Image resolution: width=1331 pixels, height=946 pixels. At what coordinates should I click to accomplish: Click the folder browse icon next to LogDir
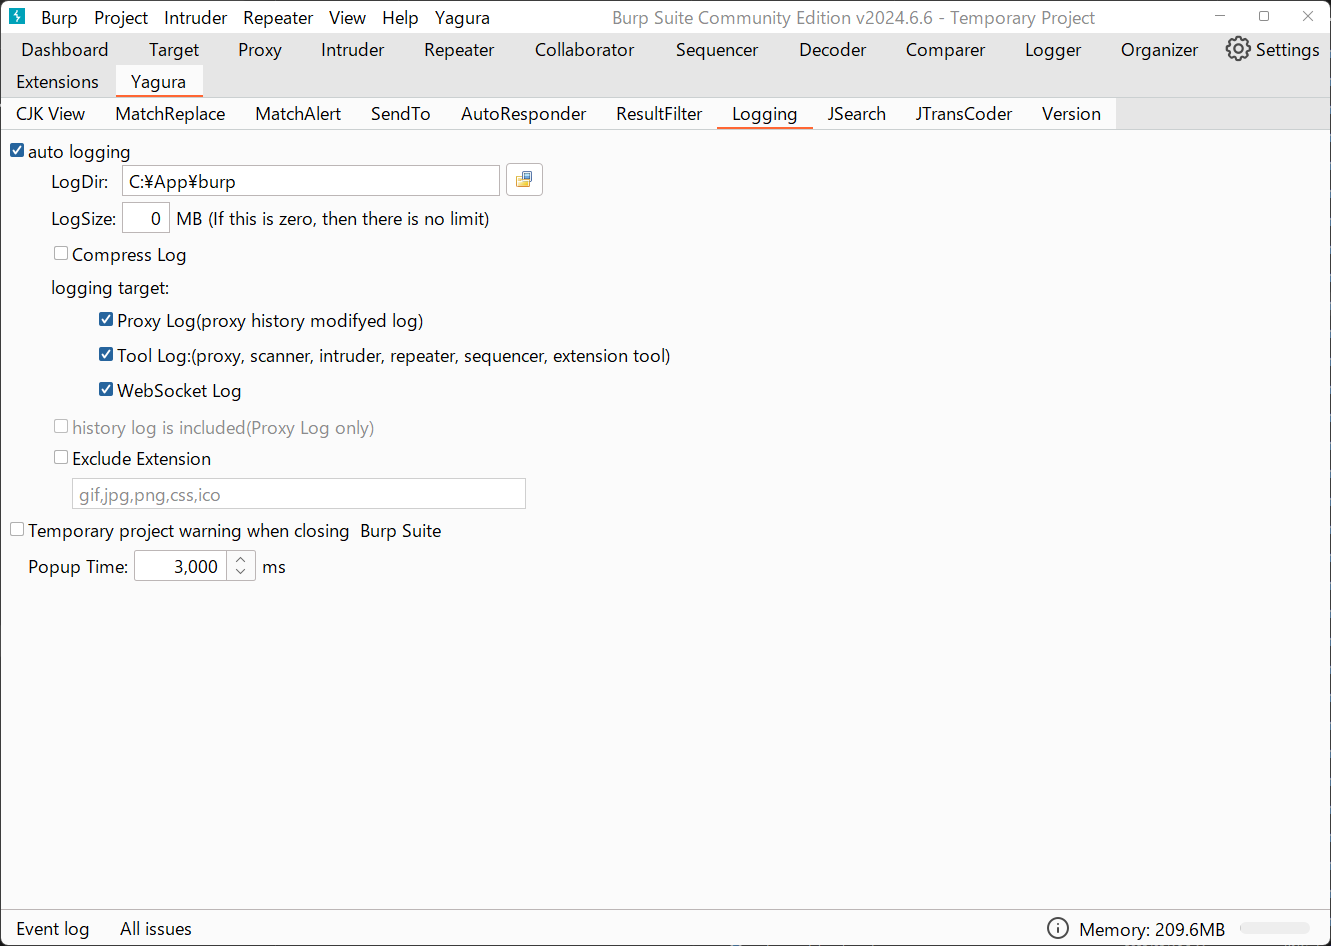point(524,180)
